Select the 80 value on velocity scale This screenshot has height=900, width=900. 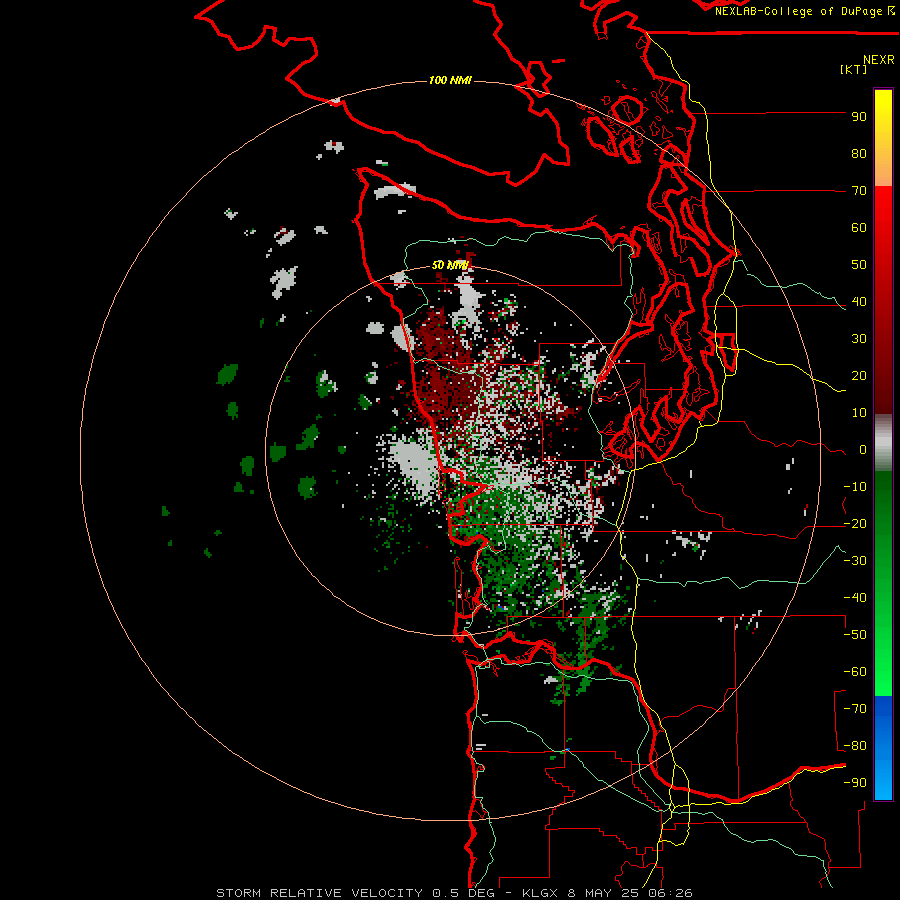click(x=859, y=154)
